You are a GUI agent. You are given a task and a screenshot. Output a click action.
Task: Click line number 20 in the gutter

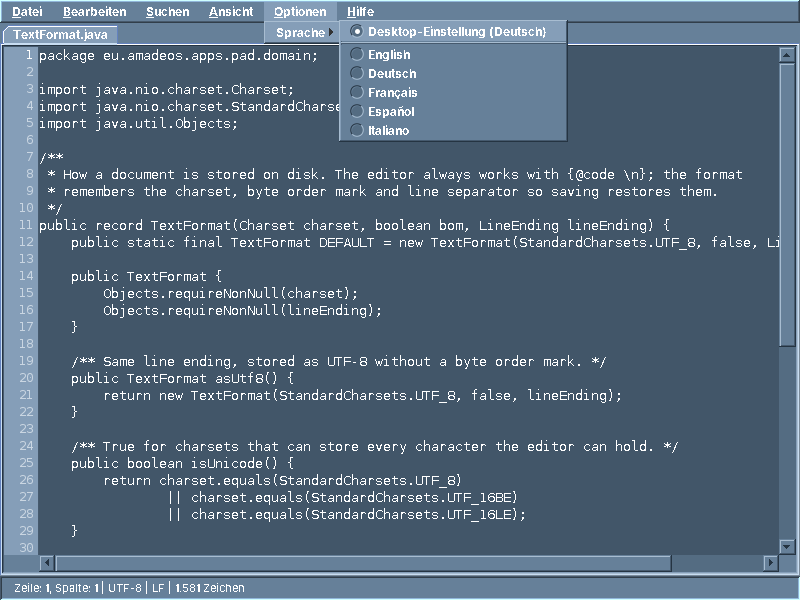[26, 378]
